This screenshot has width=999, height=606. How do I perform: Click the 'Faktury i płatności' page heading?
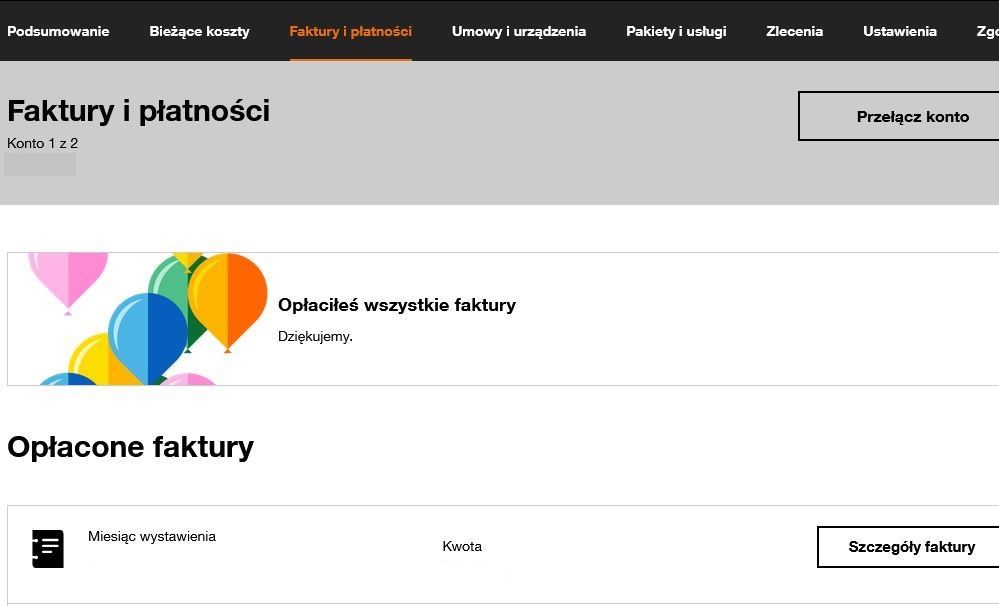point(138,111)
